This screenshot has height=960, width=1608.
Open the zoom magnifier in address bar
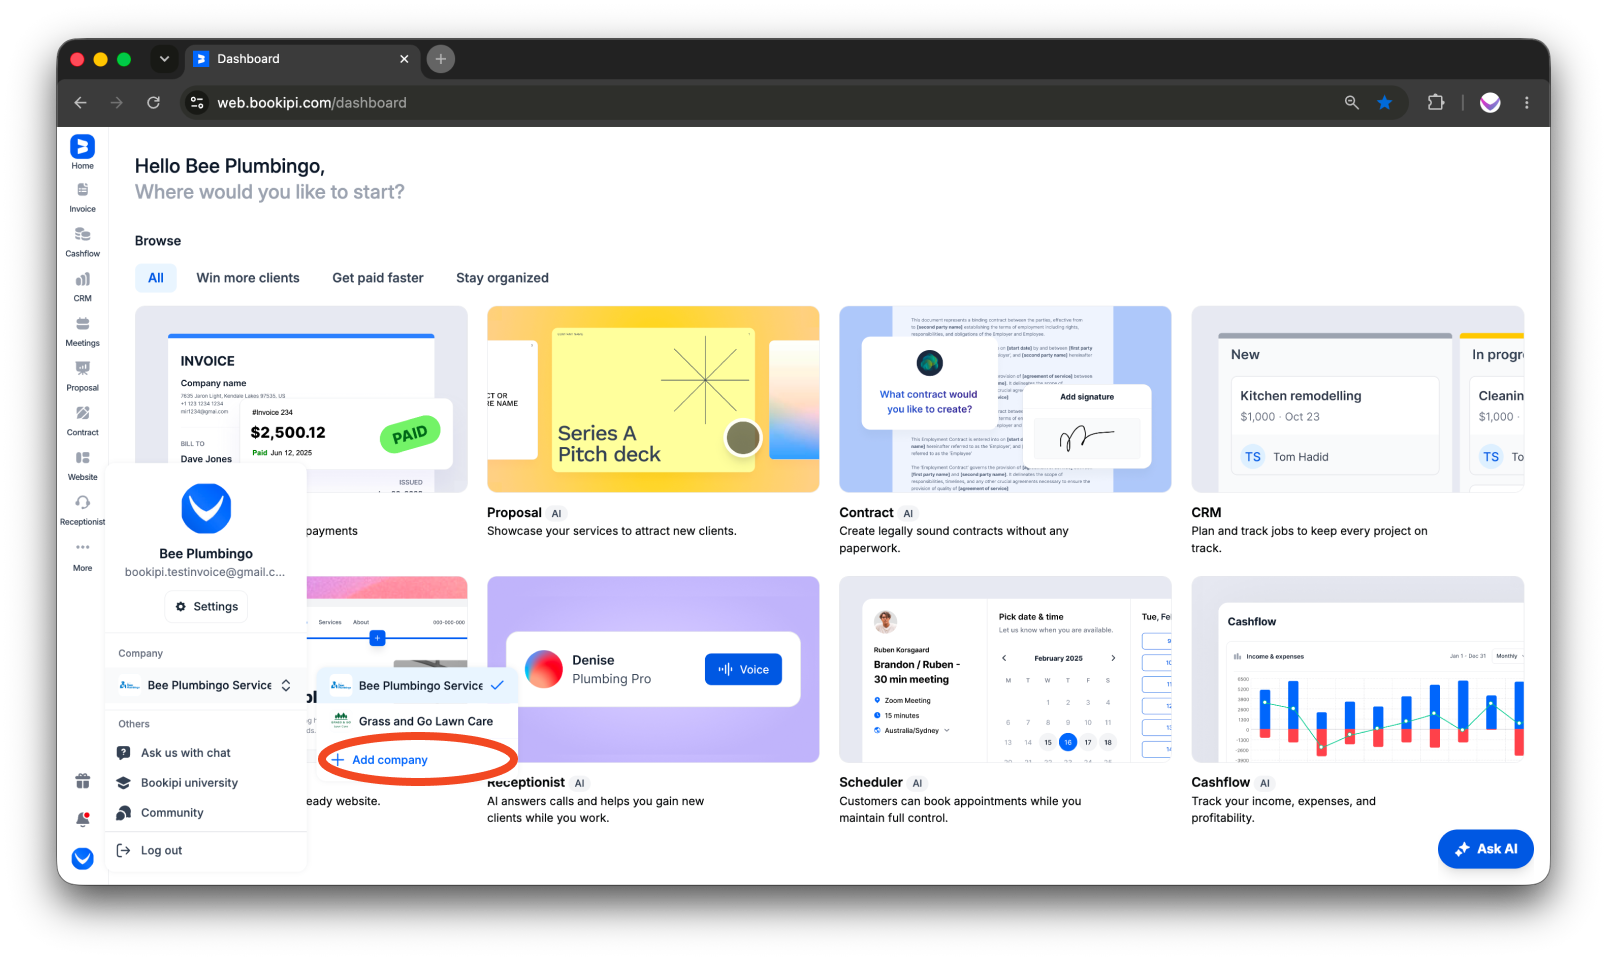(1351, 102)
